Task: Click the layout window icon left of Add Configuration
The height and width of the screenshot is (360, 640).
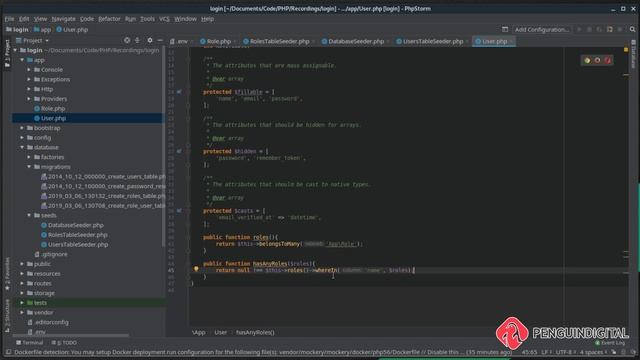Action: point(505,29)
